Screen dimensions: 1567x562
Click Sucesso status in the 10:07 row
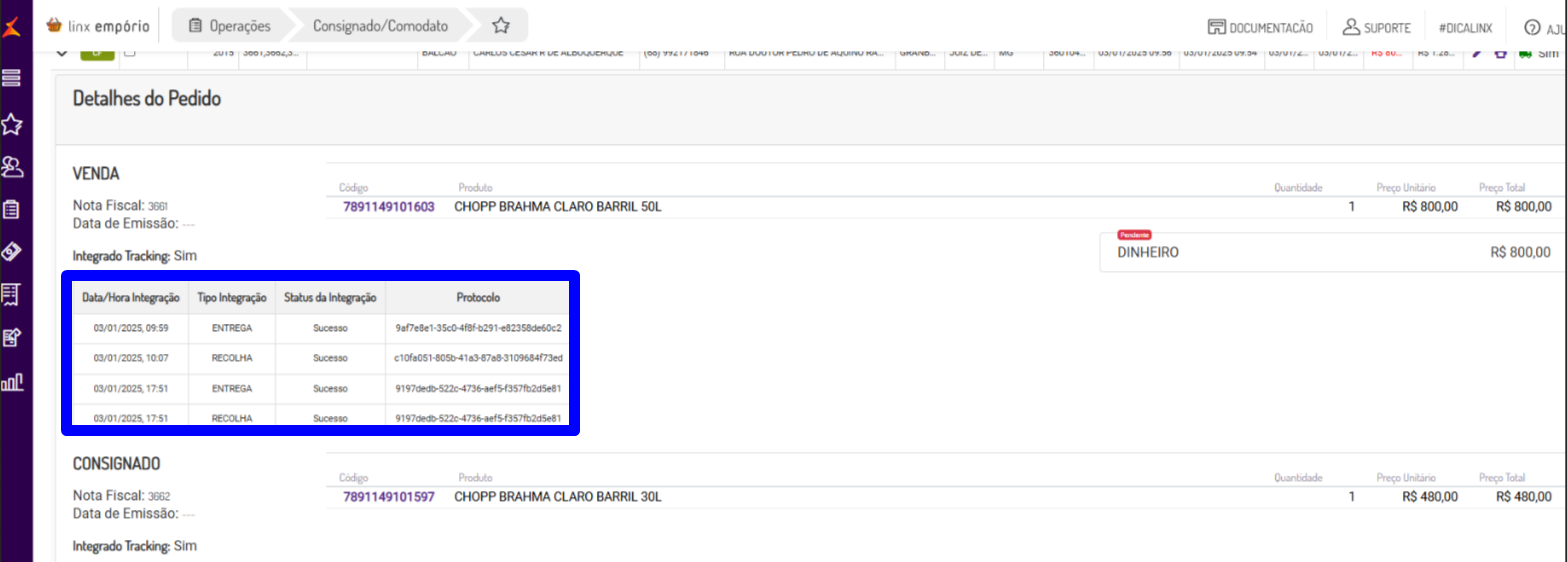330,358
